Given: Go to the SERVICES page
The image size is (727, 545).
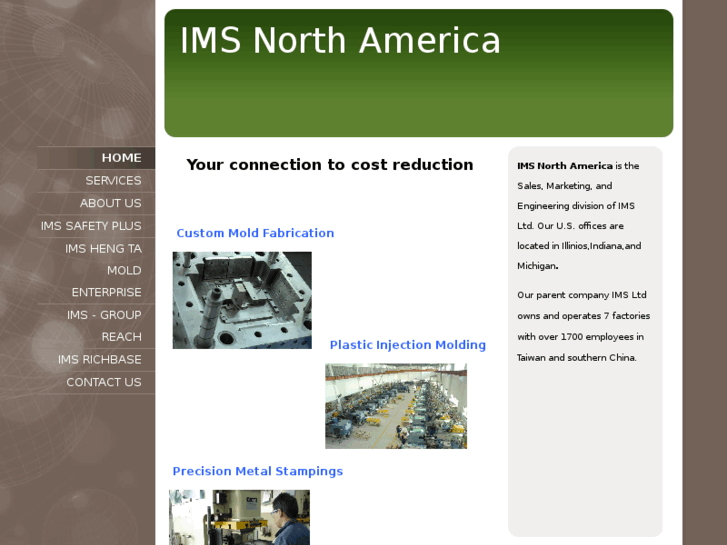Looking at the screenshot, I should pos(96,180).
